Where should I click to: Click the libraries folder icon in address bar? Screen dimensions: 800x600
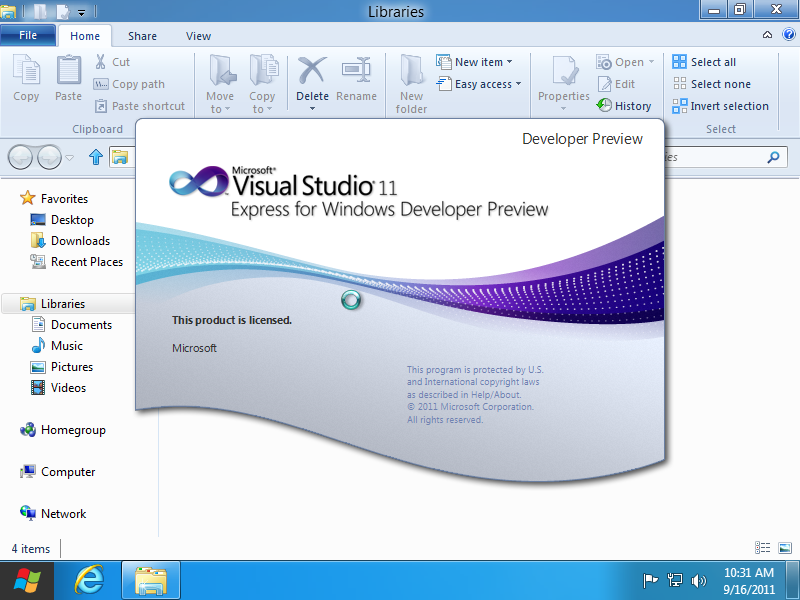point(120,157)
